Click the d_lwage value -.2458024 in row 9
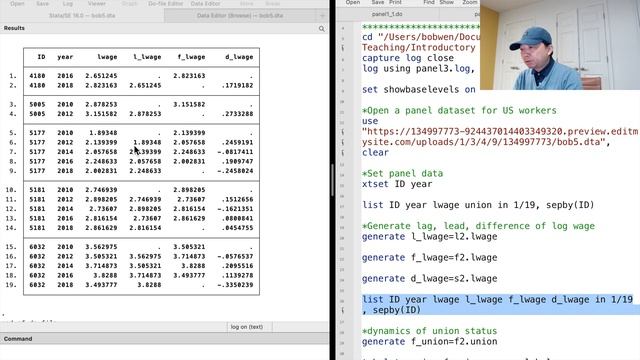Screen dimensions: 640x360 pyautogui.click(x=235, y=171)
